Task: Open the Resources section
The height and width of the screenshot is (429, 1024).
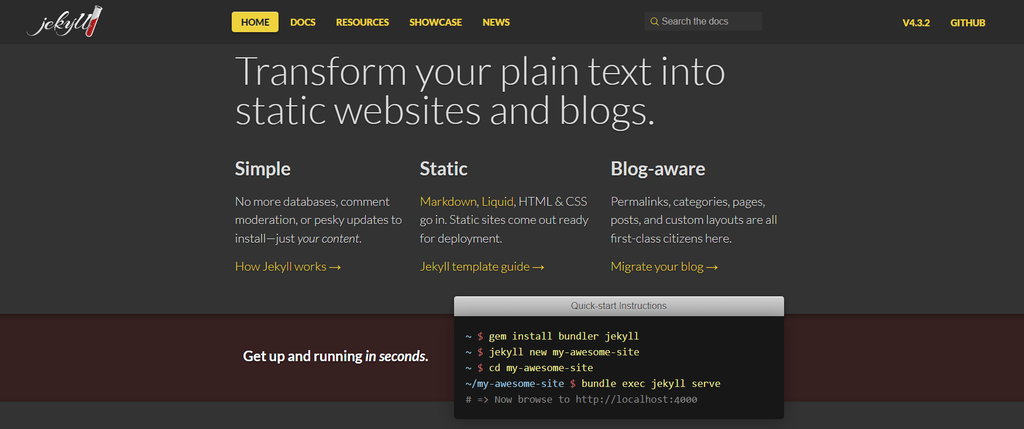Action: (362, 22)
